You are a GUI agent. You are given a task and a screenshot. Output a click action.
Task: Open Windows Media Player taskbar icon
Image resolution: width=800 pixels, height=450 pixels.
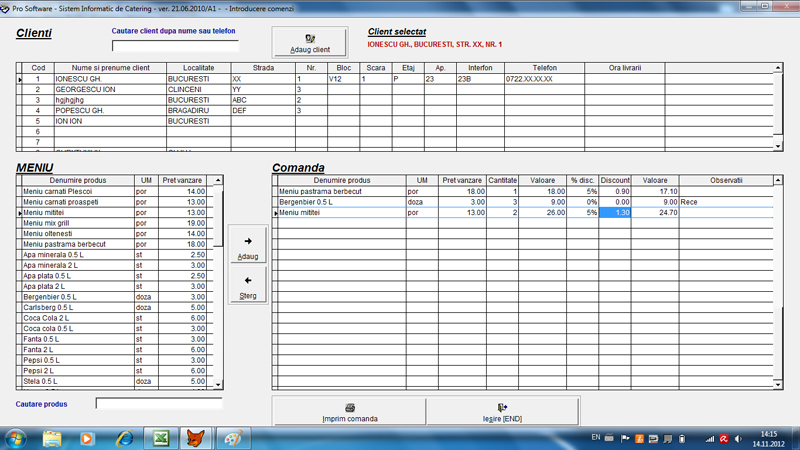(87, 438)
